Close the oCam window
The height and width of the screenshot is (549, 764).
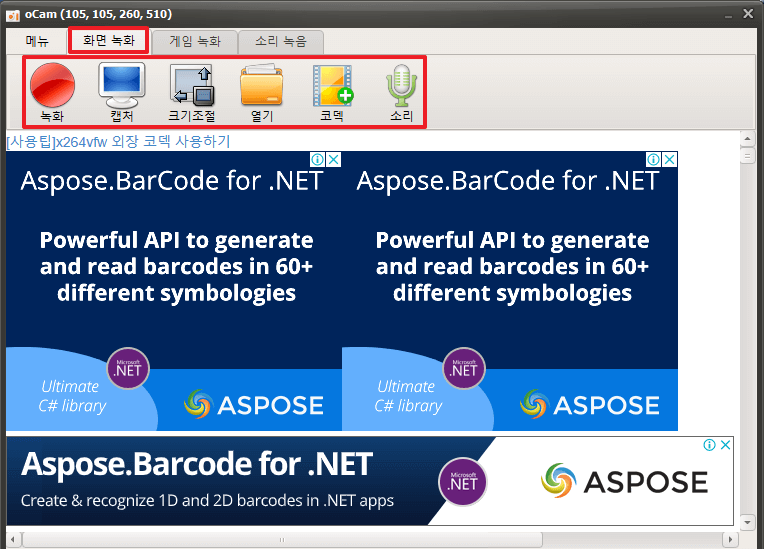748,14
